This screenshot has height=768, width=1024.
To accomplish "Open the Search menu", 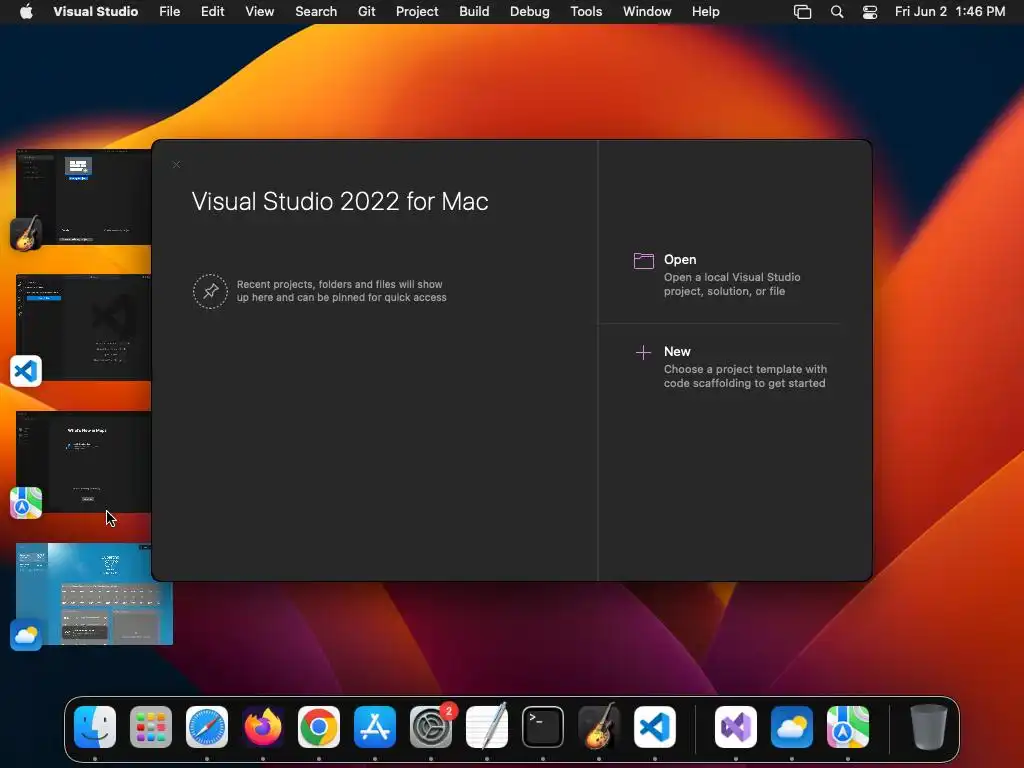I will 316,11.
